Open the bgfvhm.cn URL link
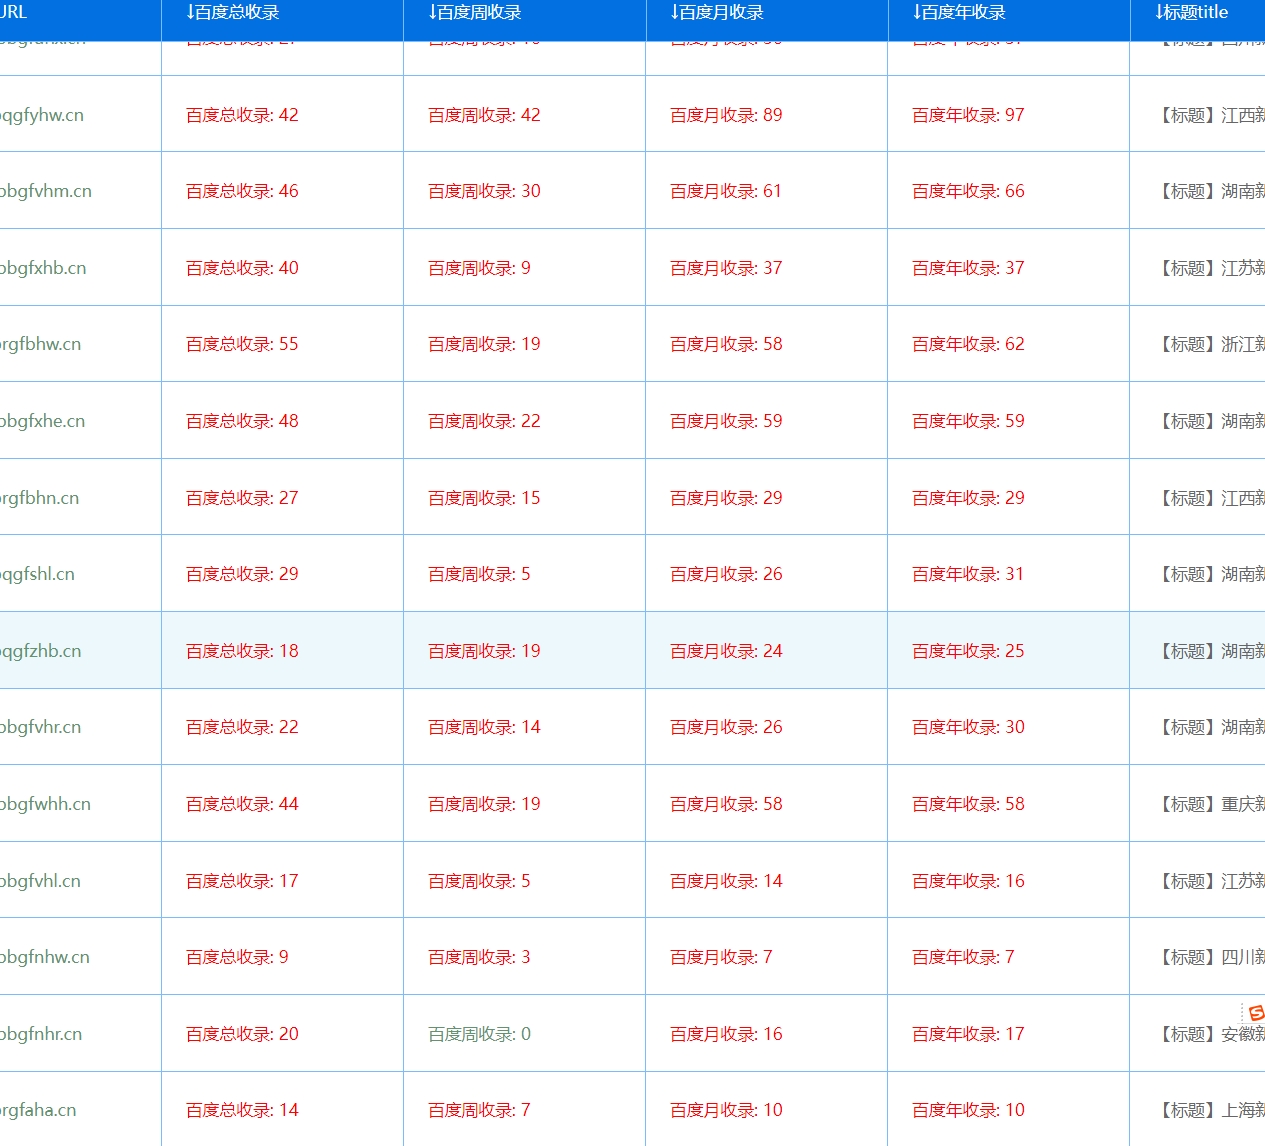The image size is (1265, 1146). (46, 191)
